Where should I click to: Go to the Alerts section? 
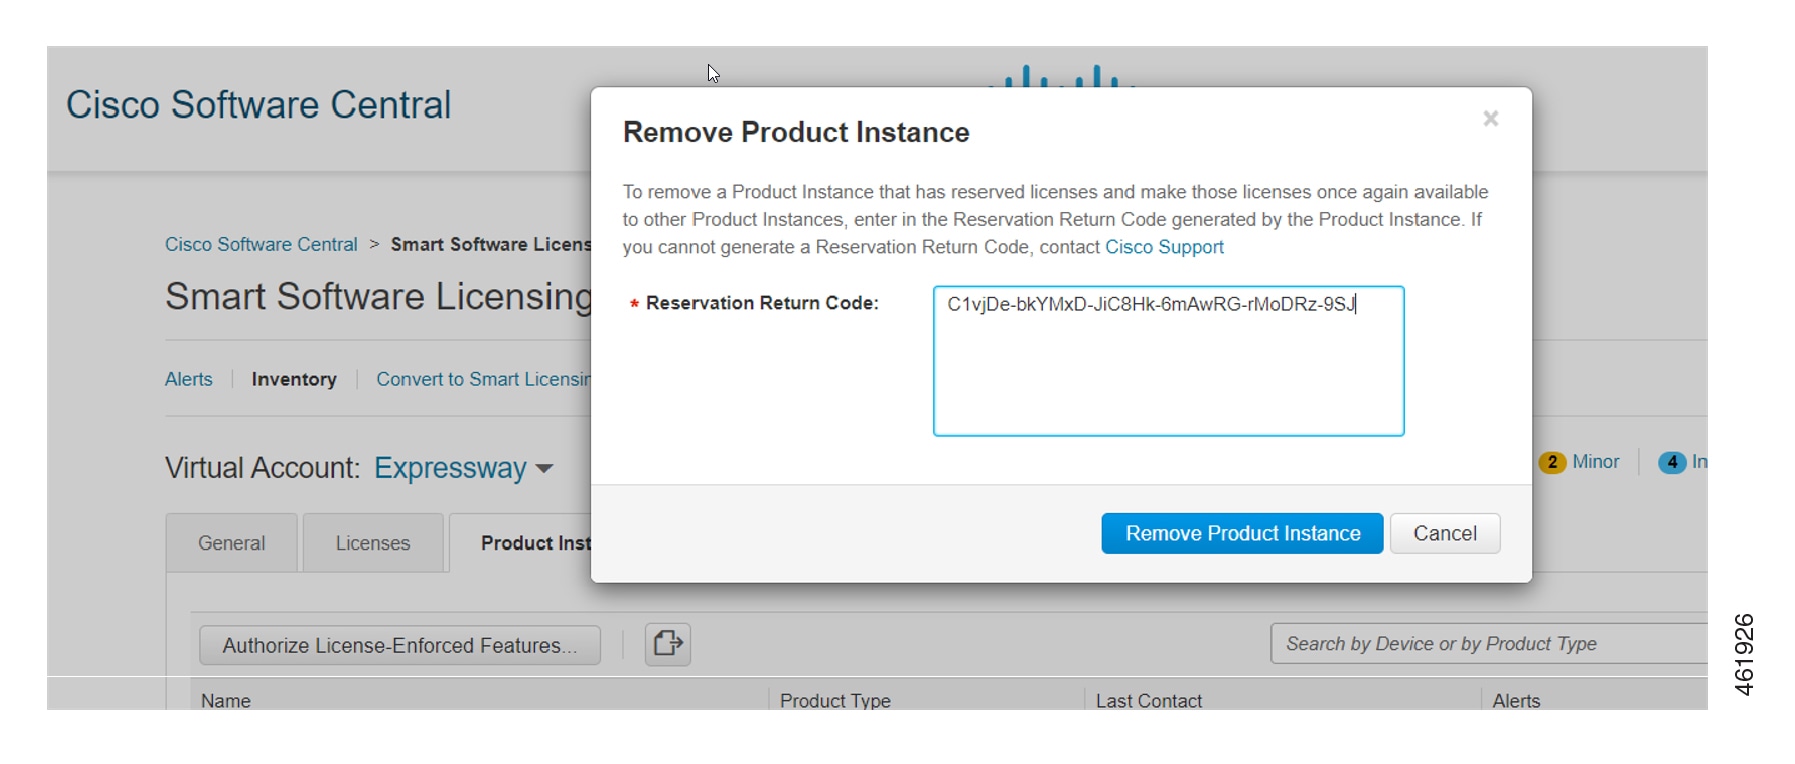(x=189, y=379)
